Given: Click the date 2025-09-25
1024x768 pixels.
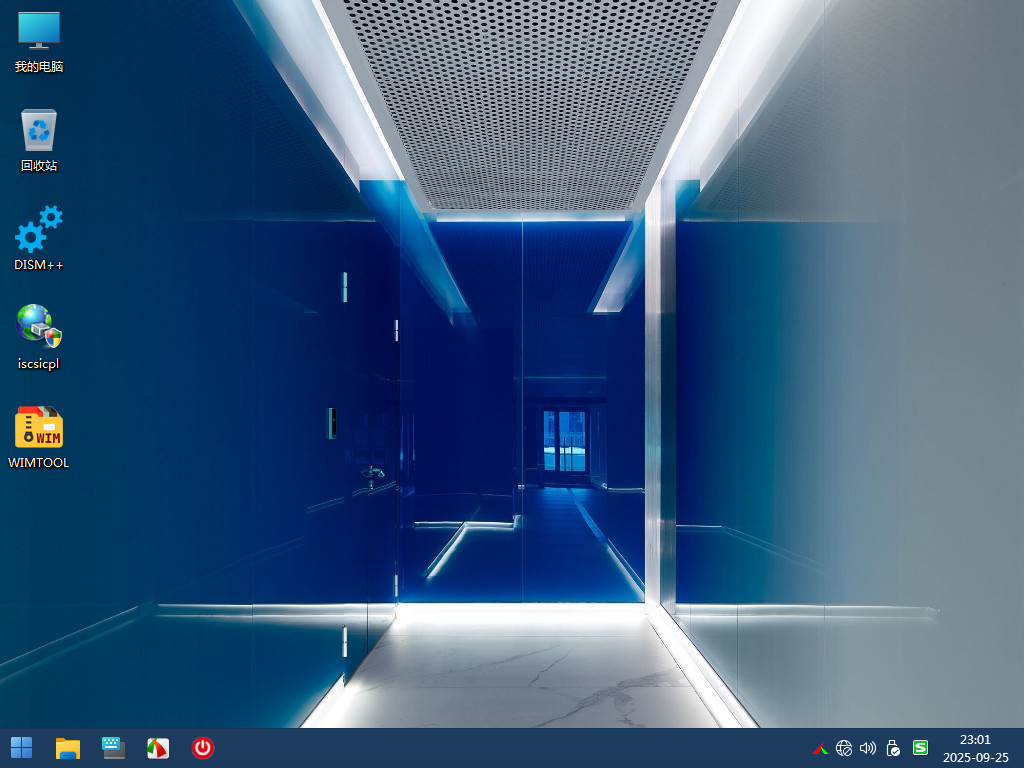Looking at the screenshot, I should [976, 758].
